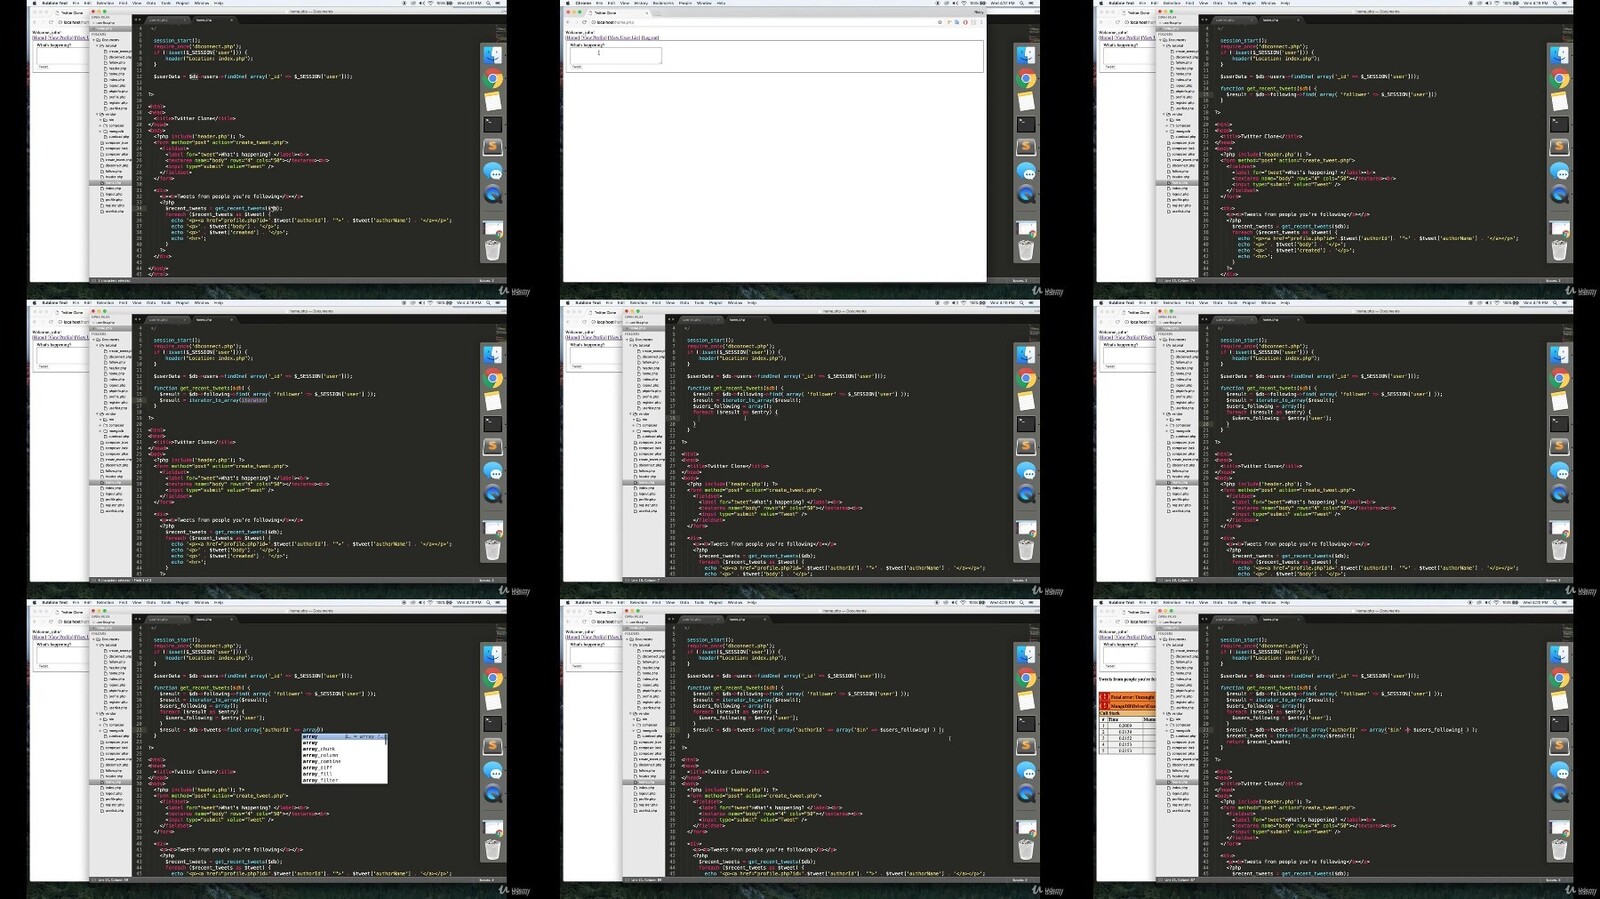Click the QuickTime dock icon in the autocomplete popup frame
1600x899 pixels.
(x=493, y=793)
